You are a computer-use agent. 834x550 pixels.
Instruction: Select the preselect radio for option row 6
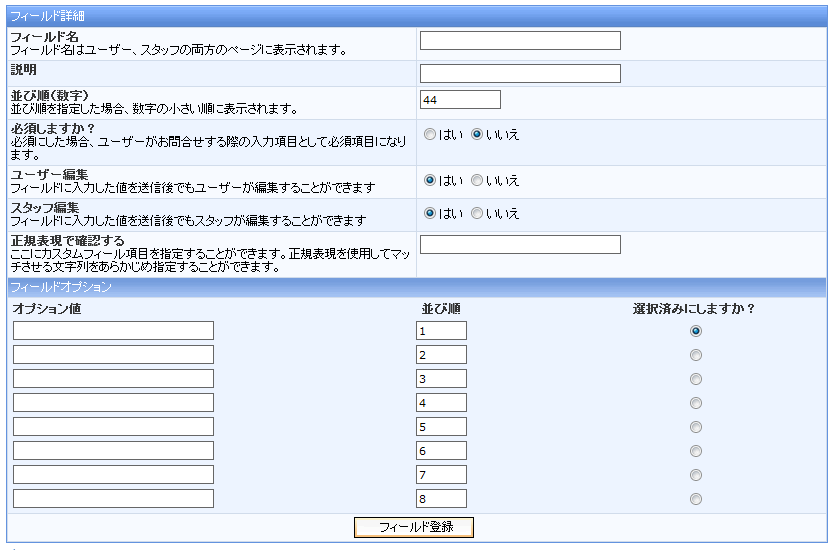coord(696,451)
